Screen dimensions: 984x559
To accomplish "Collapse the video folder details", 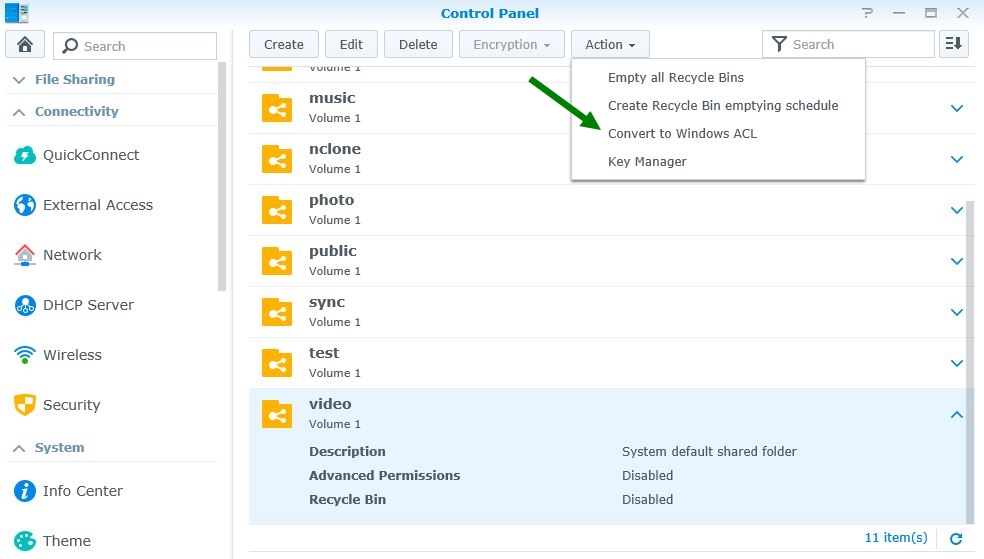I will click(x=956, y=414).
